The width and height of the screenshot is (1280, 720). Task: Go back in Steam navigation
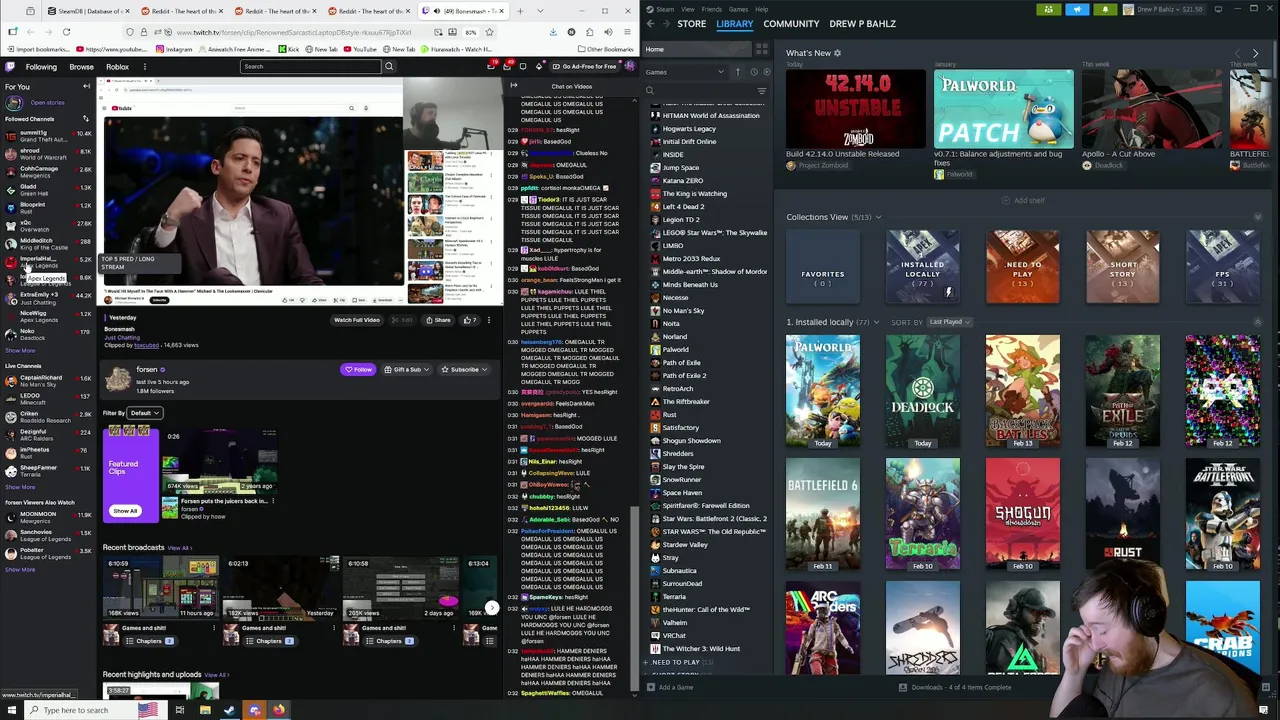coord(651,23)
